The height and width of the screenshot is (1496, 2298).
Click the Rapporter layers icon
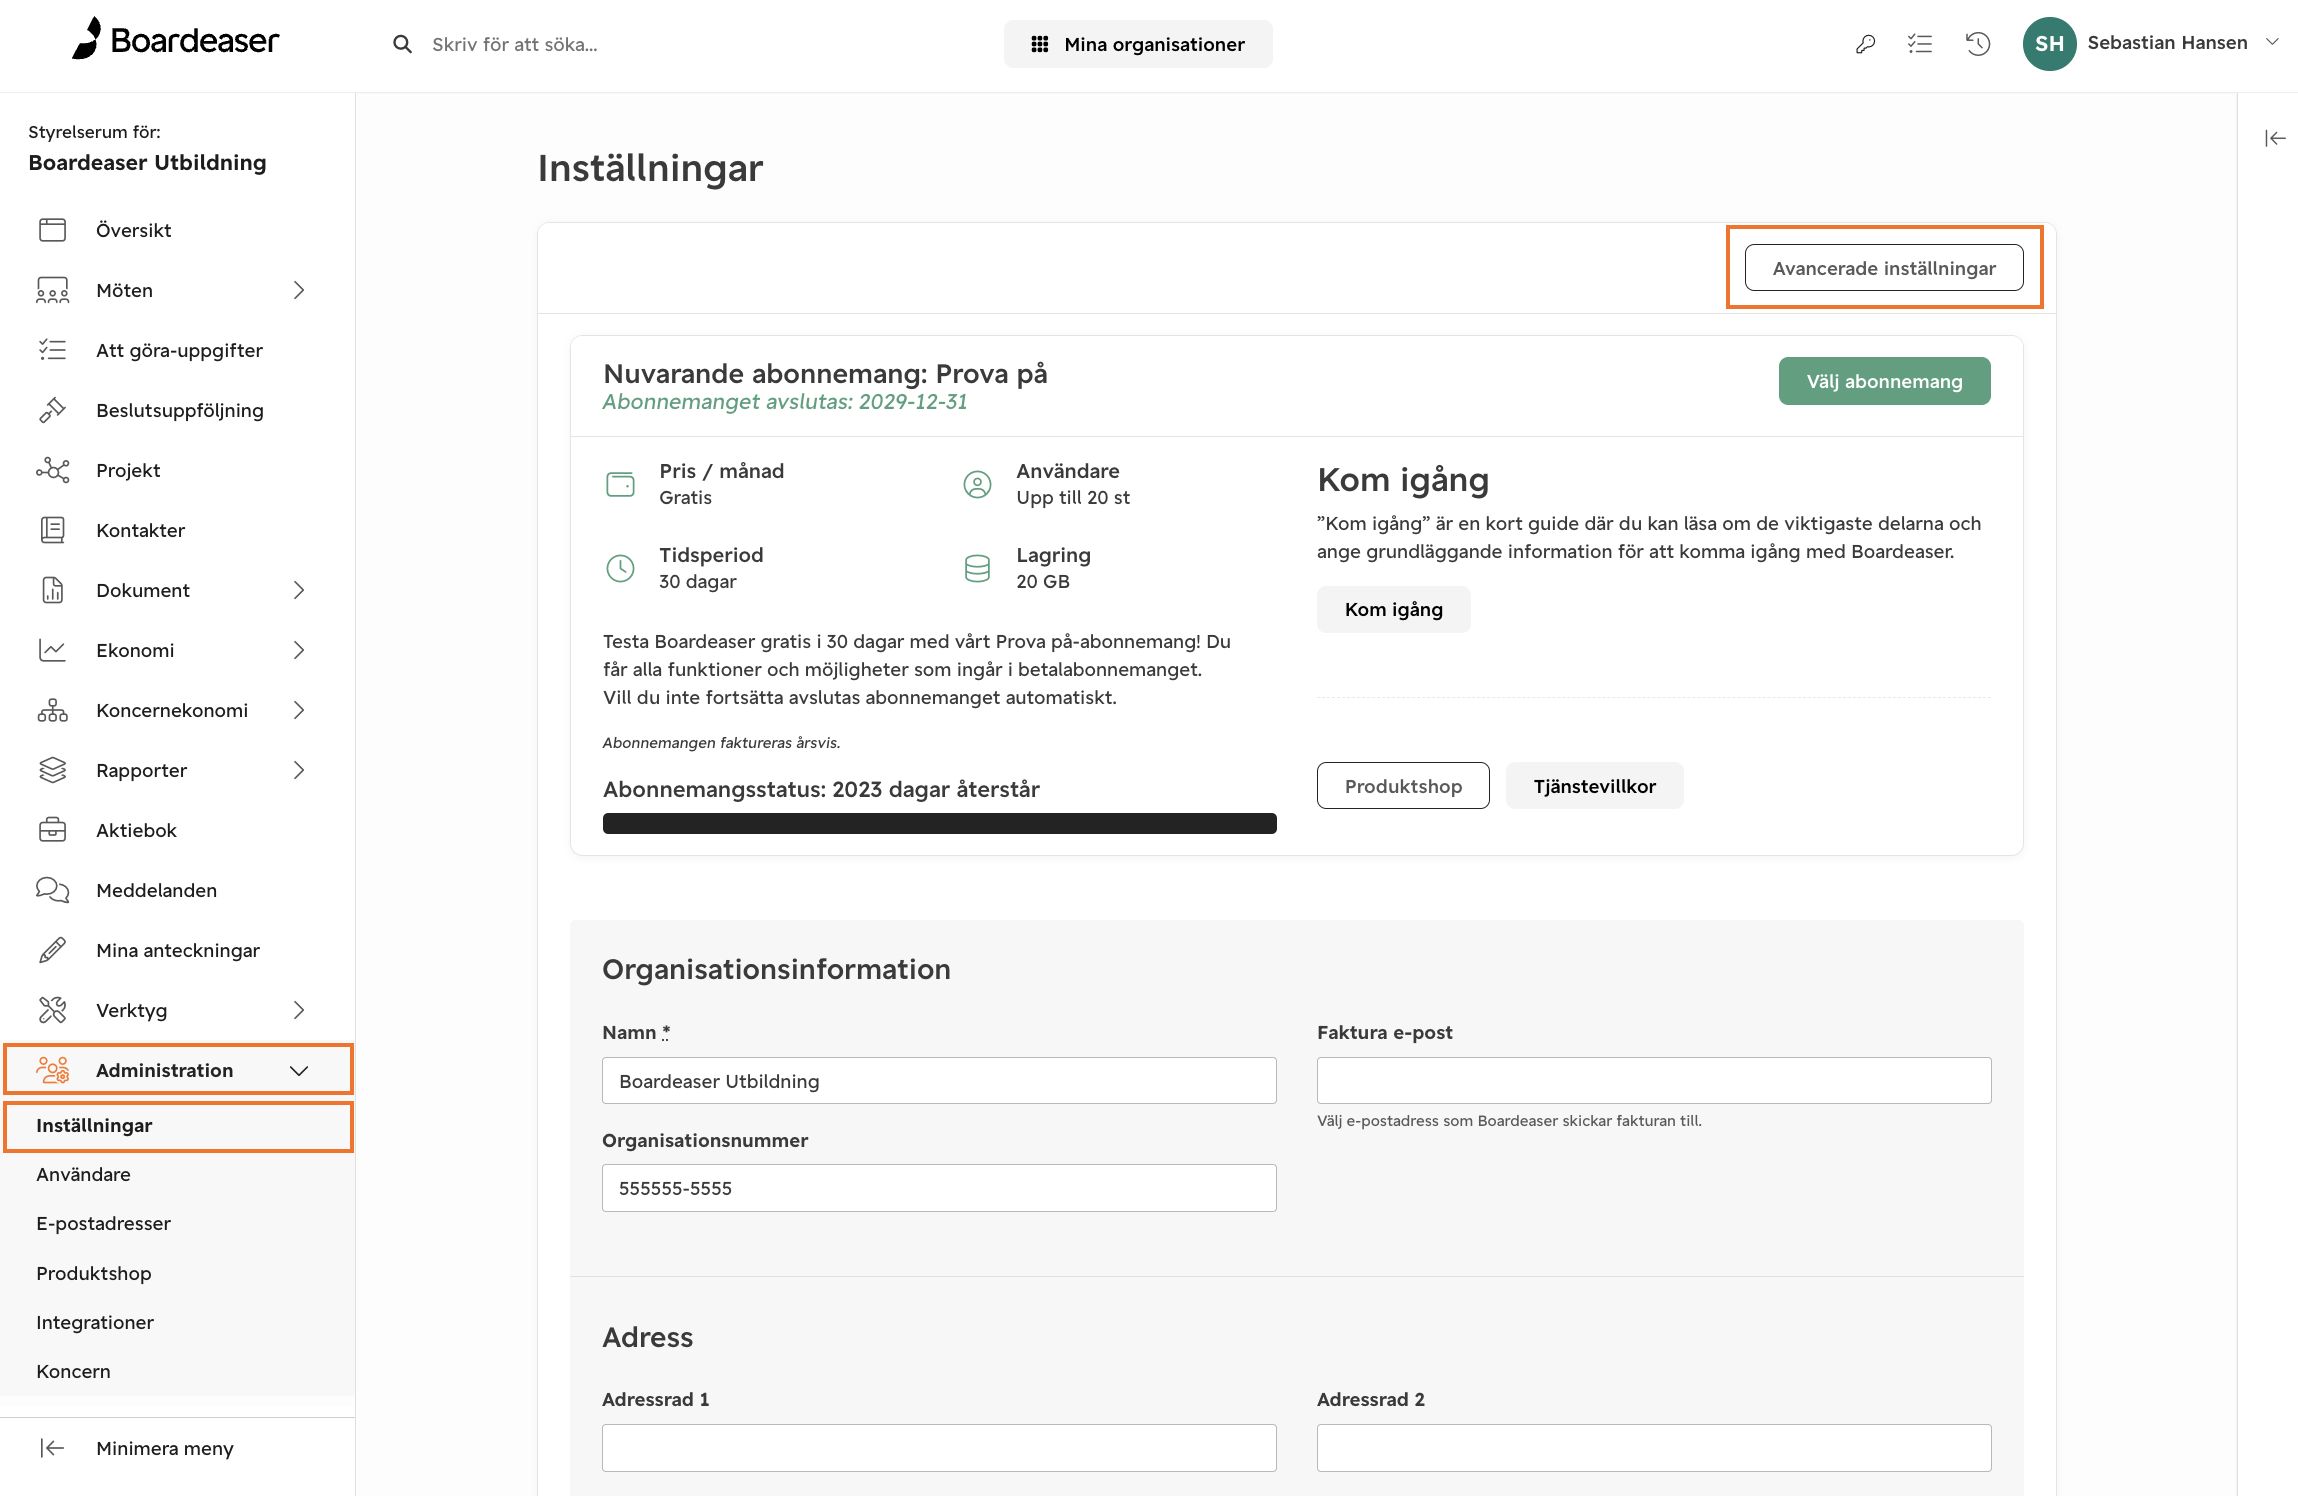53,770
